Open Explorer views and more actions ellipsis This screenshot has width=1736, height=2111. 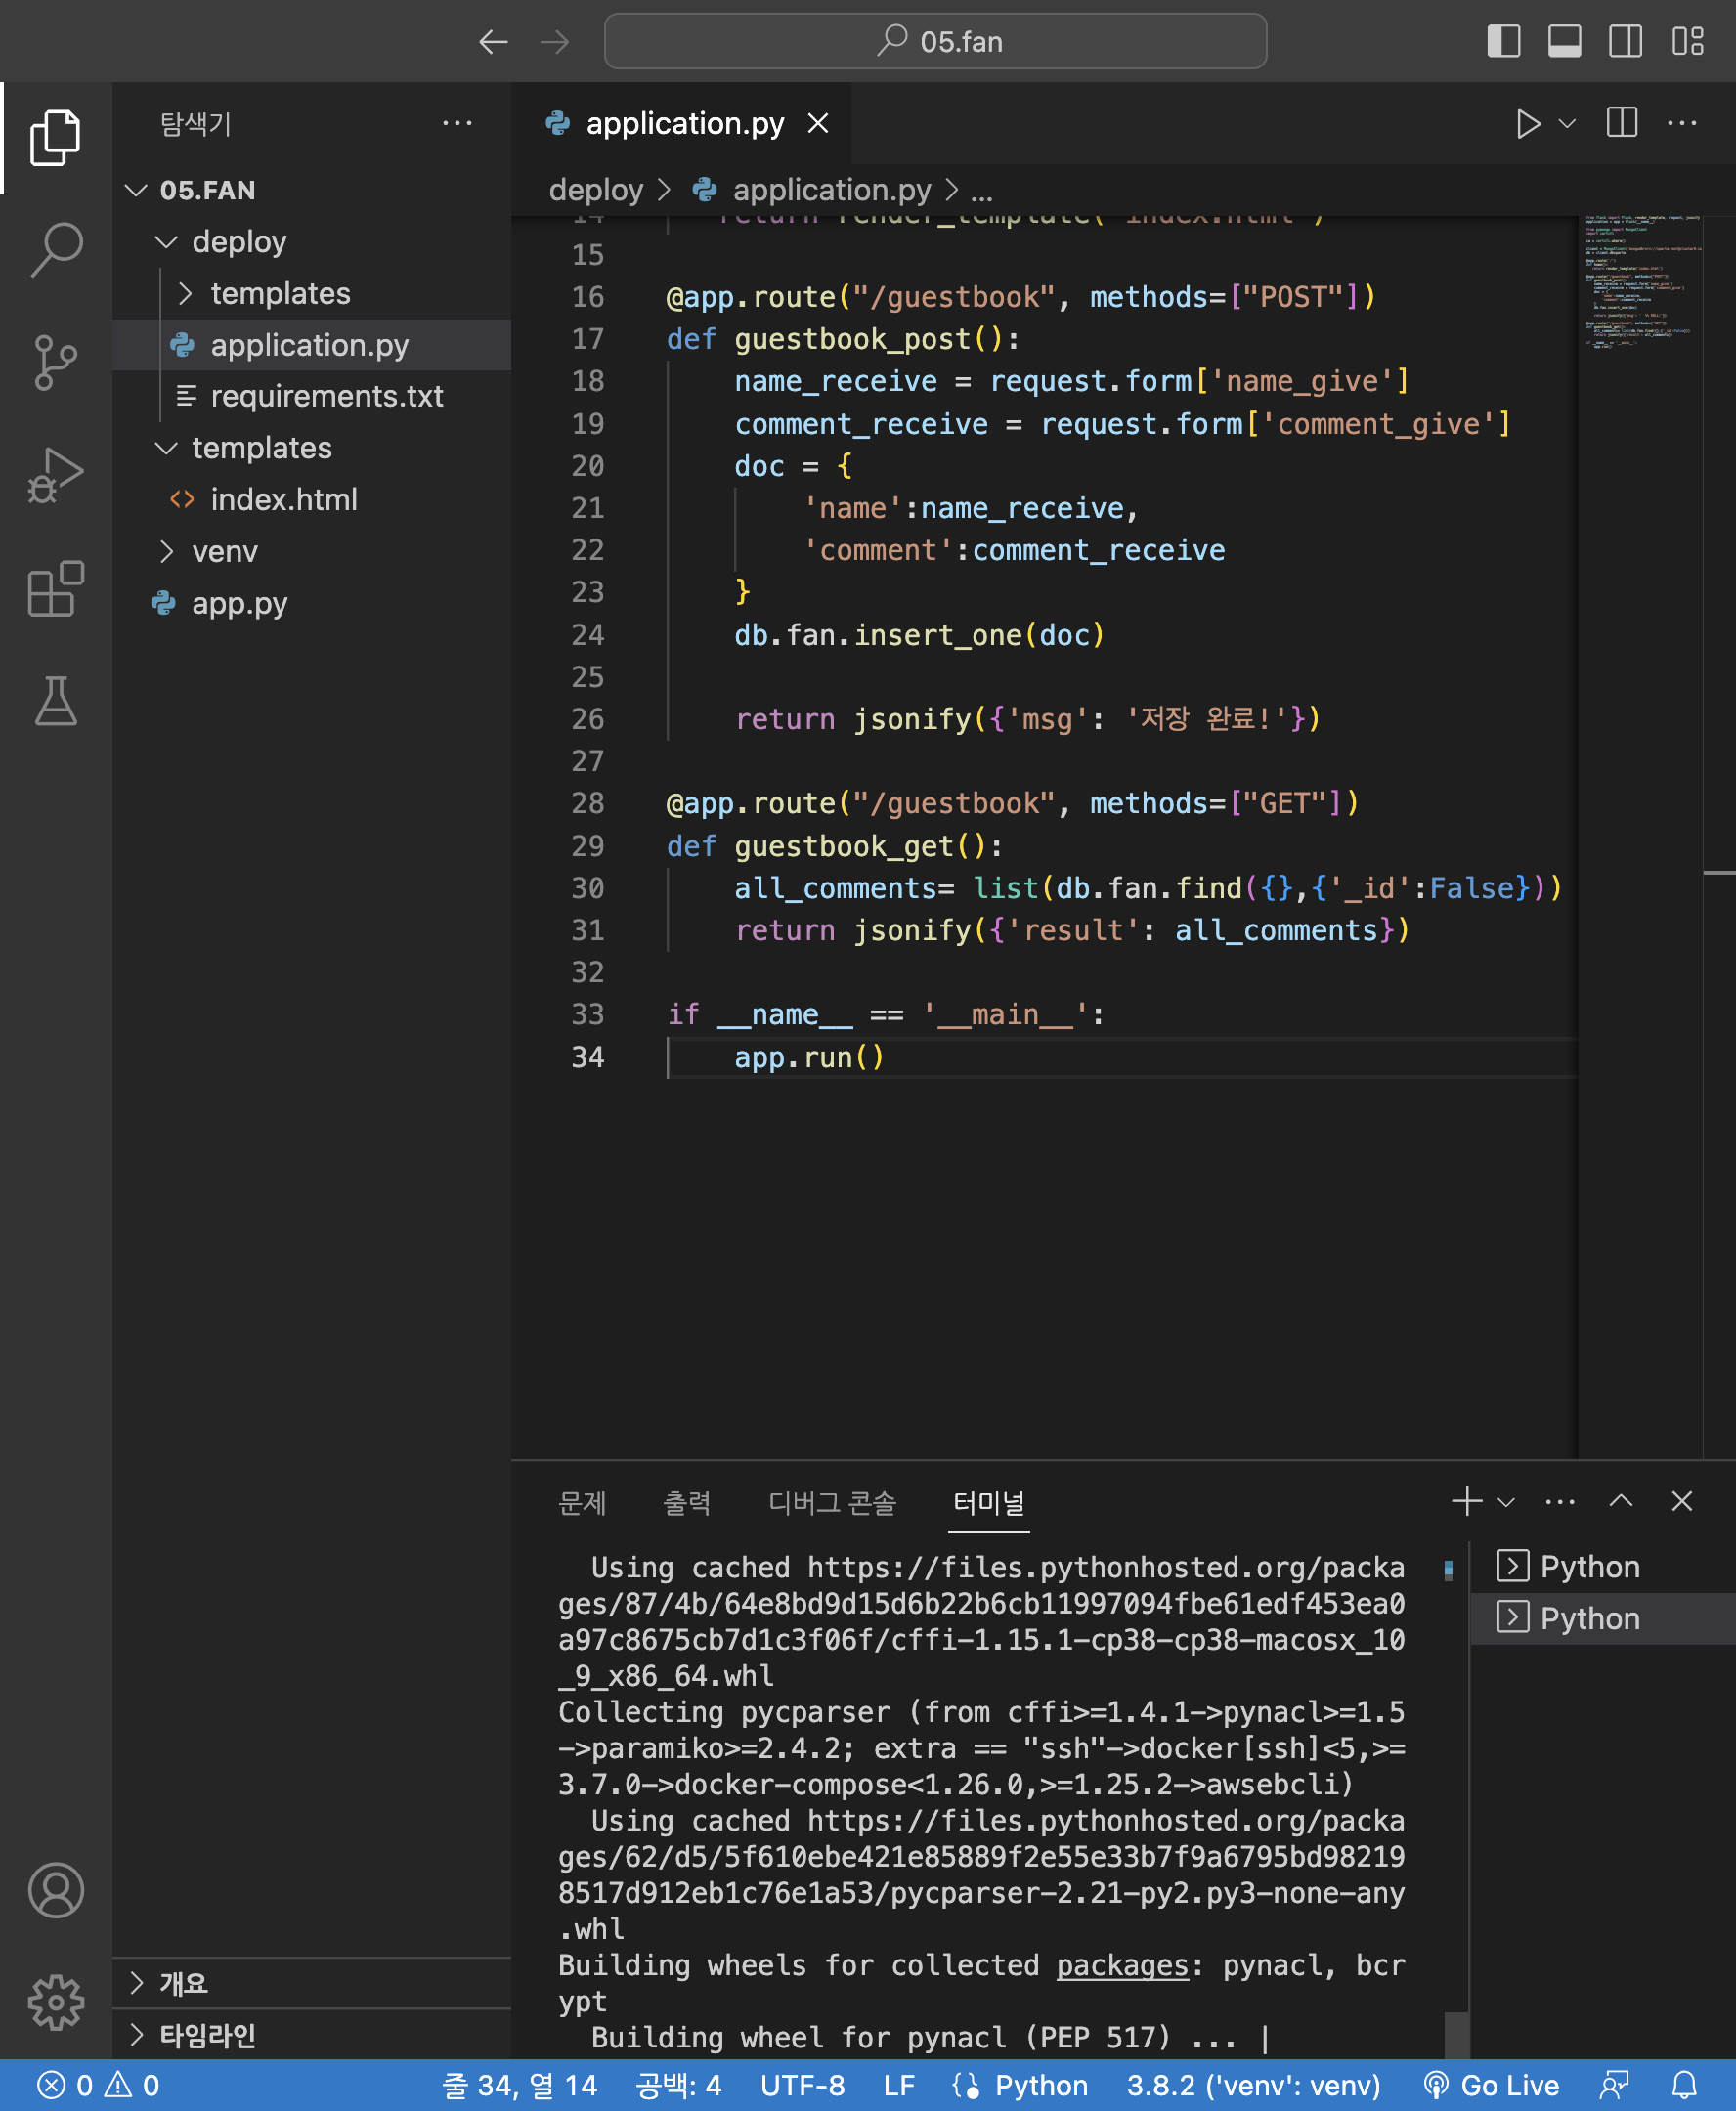(457, 123)
